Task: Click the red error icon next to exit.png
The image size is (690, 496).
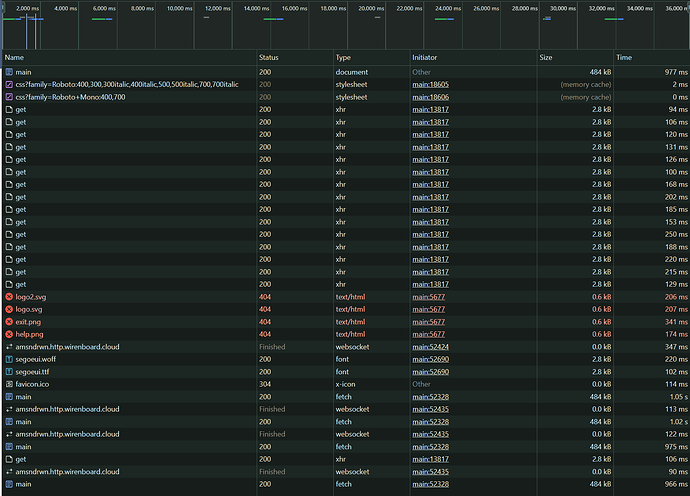Action: (9, 322)
